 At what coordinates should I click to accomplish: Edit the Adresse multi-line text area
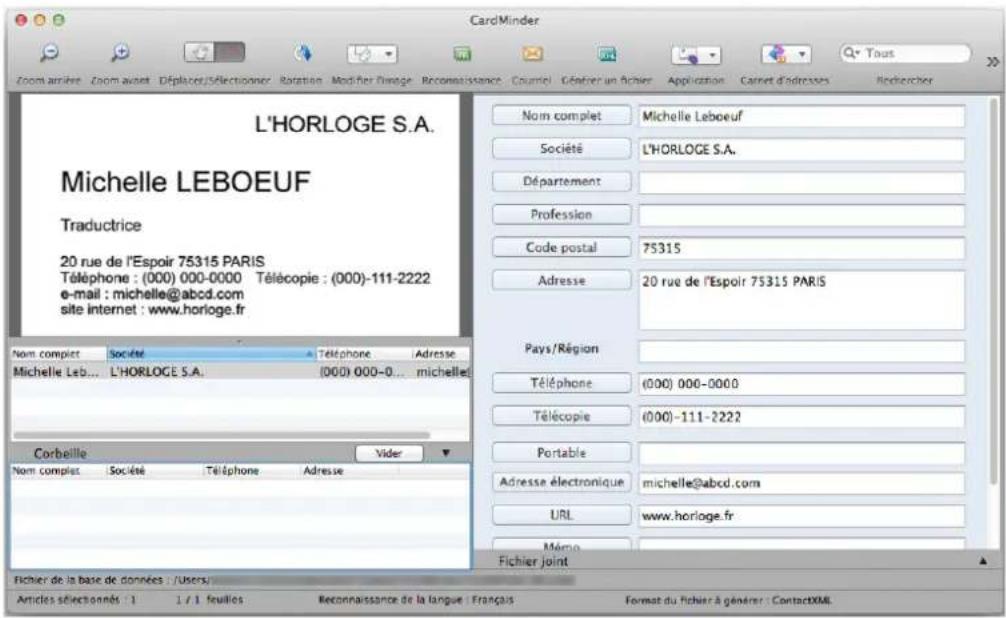[801, 300]
